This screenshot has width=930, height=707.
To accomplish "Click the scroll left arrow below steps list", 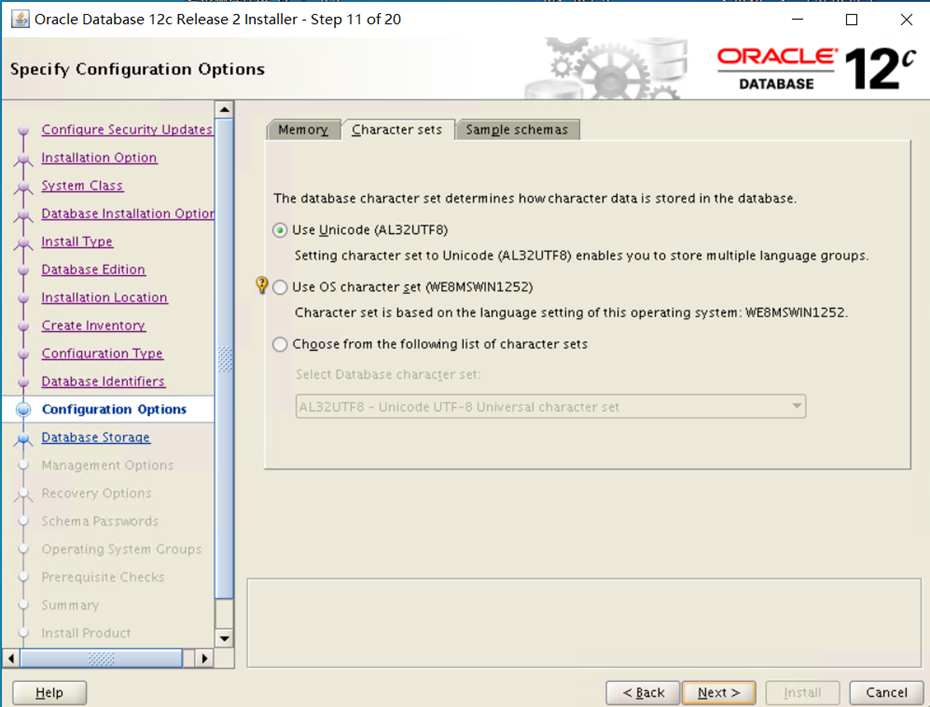I will pyautogui.click(x=11, y=658).
